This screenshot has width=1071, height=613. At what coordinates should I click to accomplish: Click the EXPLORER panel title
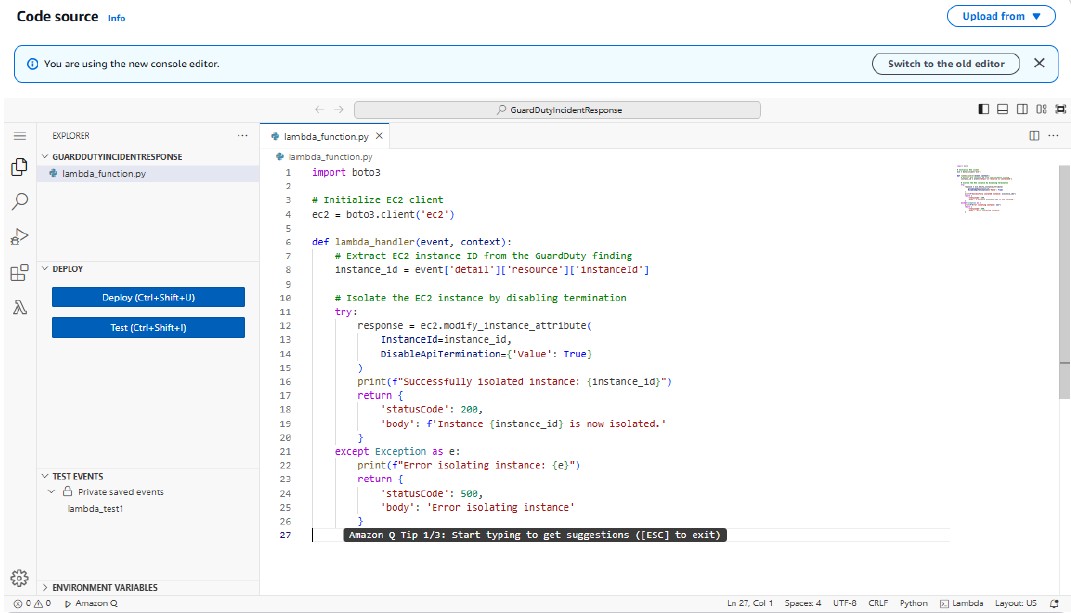71,136
